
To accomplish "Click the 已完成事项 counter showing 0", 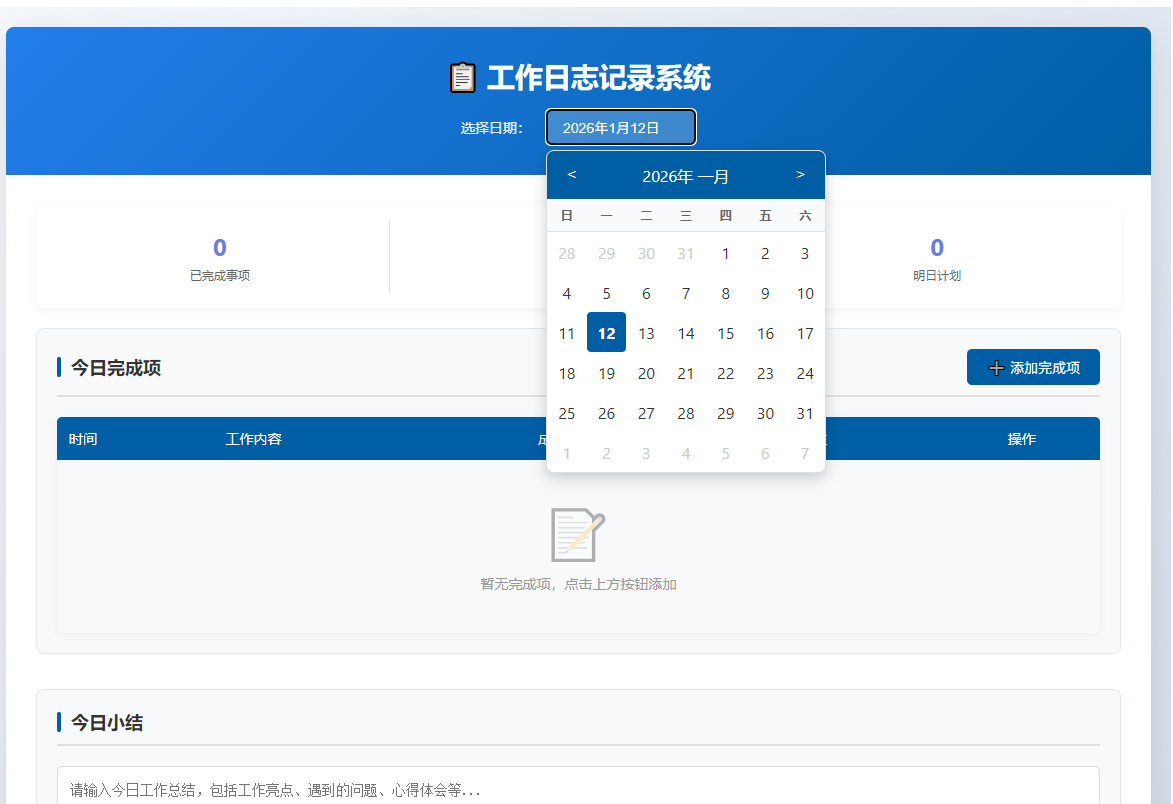I will [x=220, y=247].
